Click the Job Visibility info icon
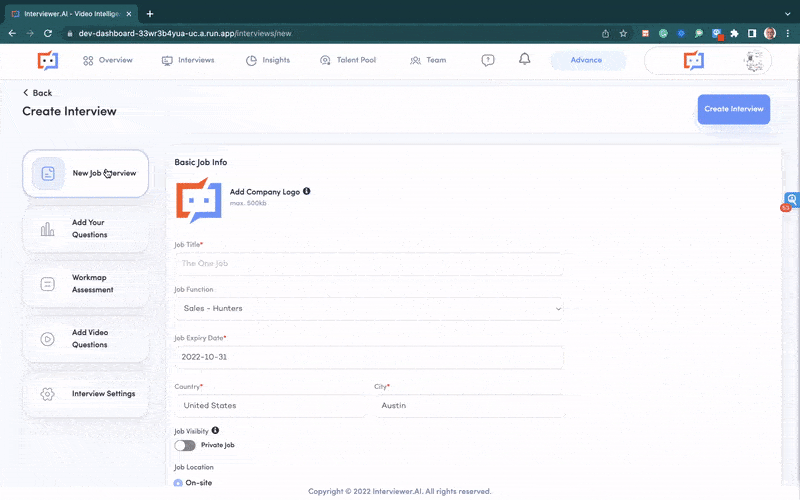 pyautogui.click(x=215, y=431)
